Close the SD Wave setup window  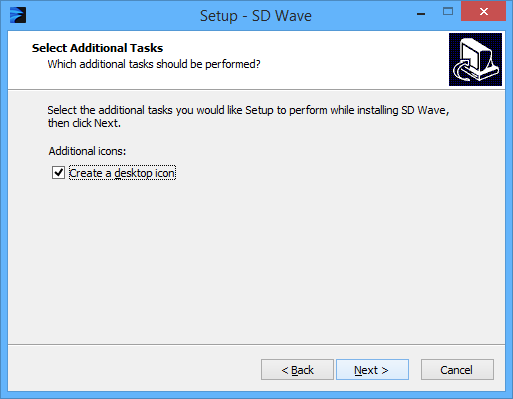coord(483,12)
